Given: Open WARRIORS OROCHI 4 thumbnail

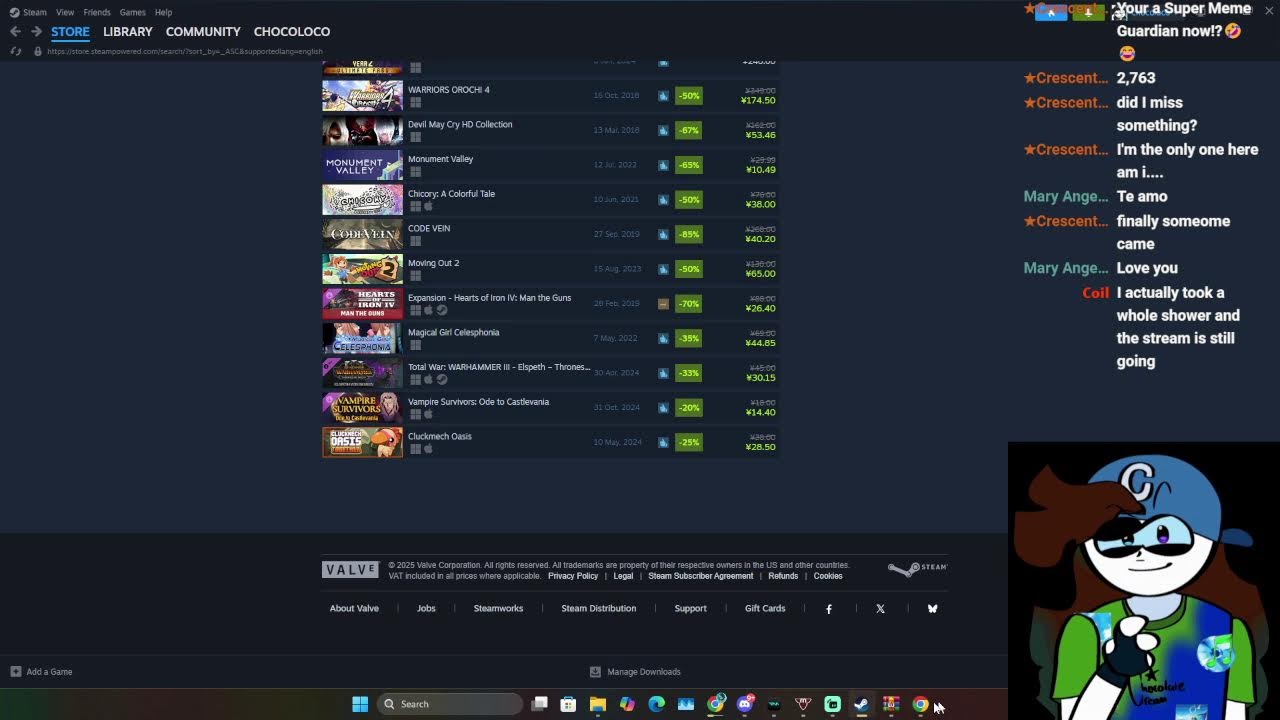Looking at the screenshot, I should pyautogui.click(x=362, y=96).
